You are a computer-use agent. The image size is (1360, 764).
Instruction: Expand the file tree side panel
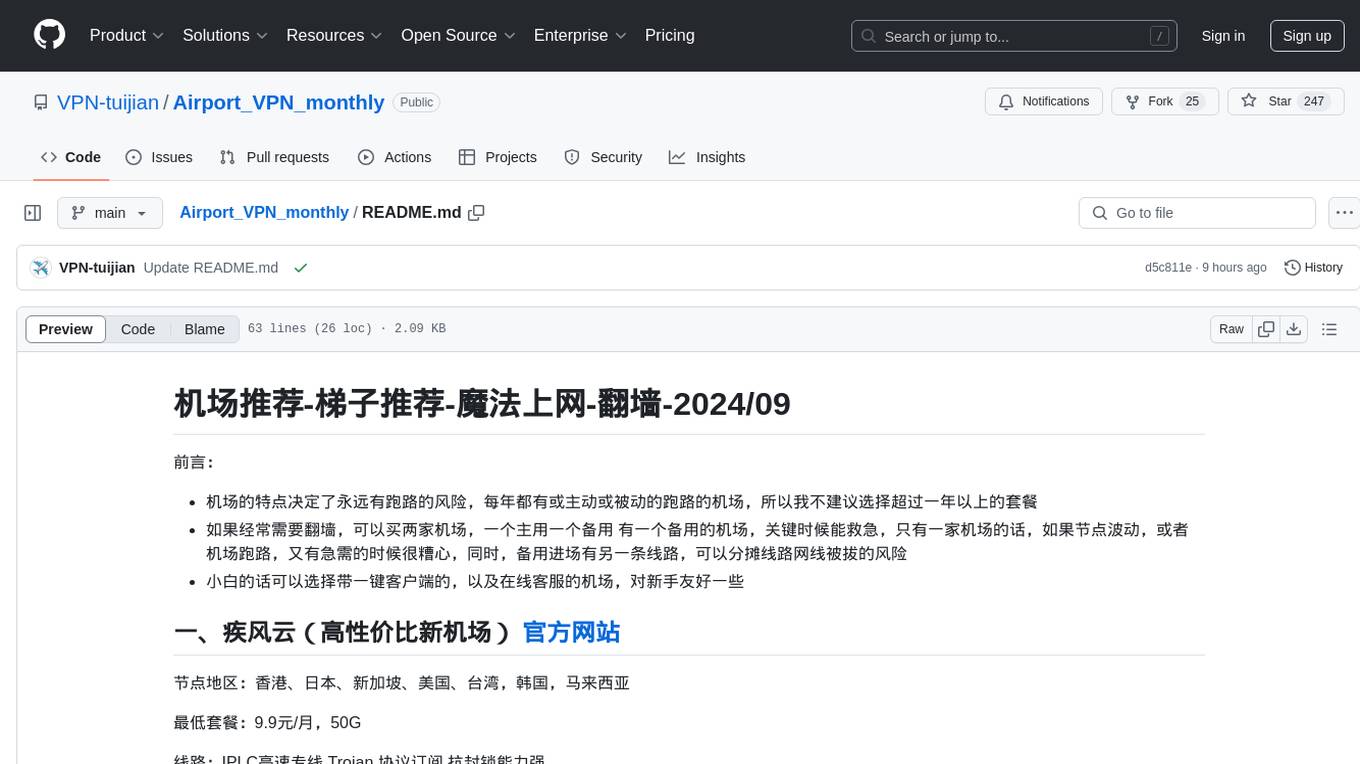(x=33, y=213)
